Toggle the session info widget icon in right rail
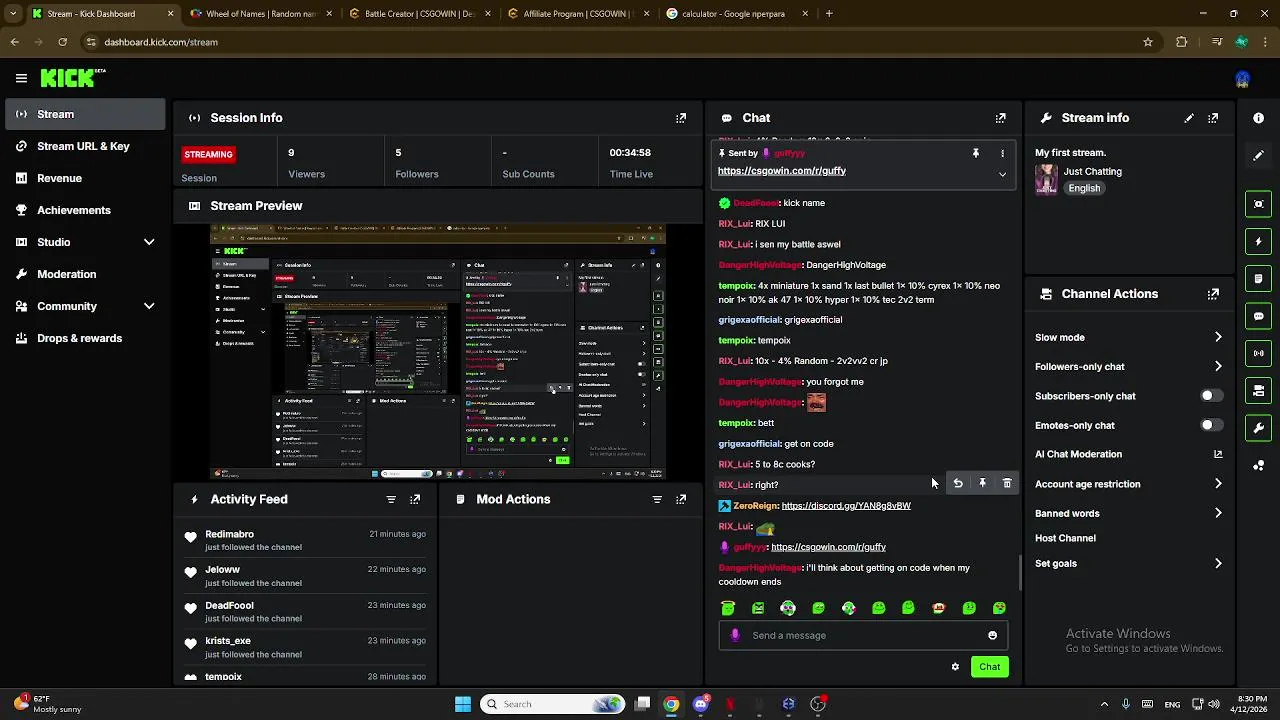Screen dimensions: 1280x720 [1258, 204]
